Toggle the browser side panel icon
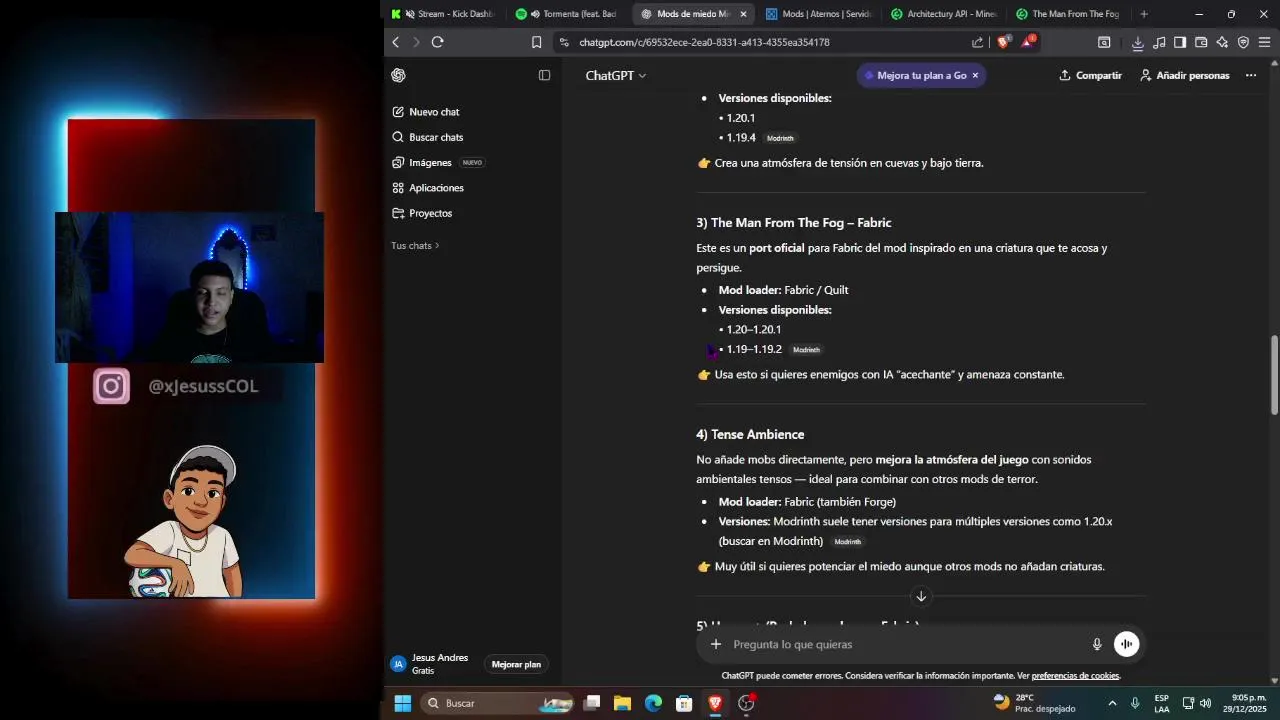The image size is (1280, 720). coord(1180,42)
